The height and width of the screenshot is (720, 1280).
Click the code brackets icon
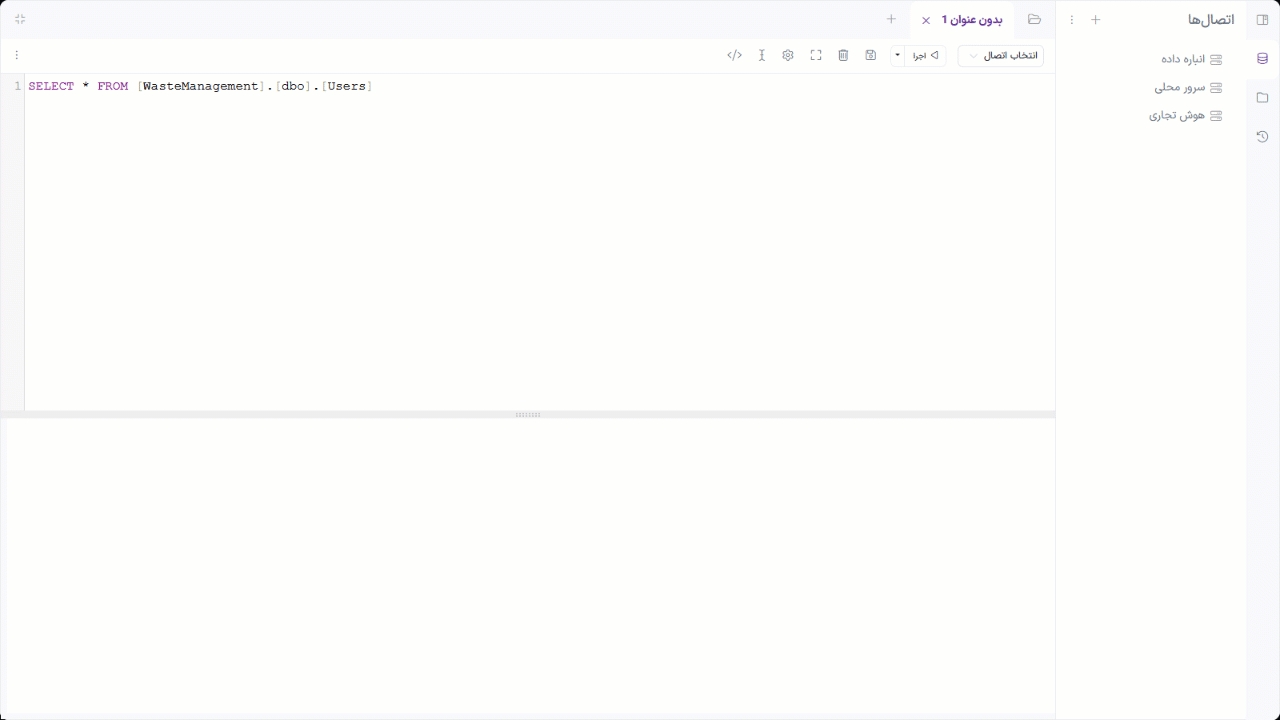click(x=734, y=56)
